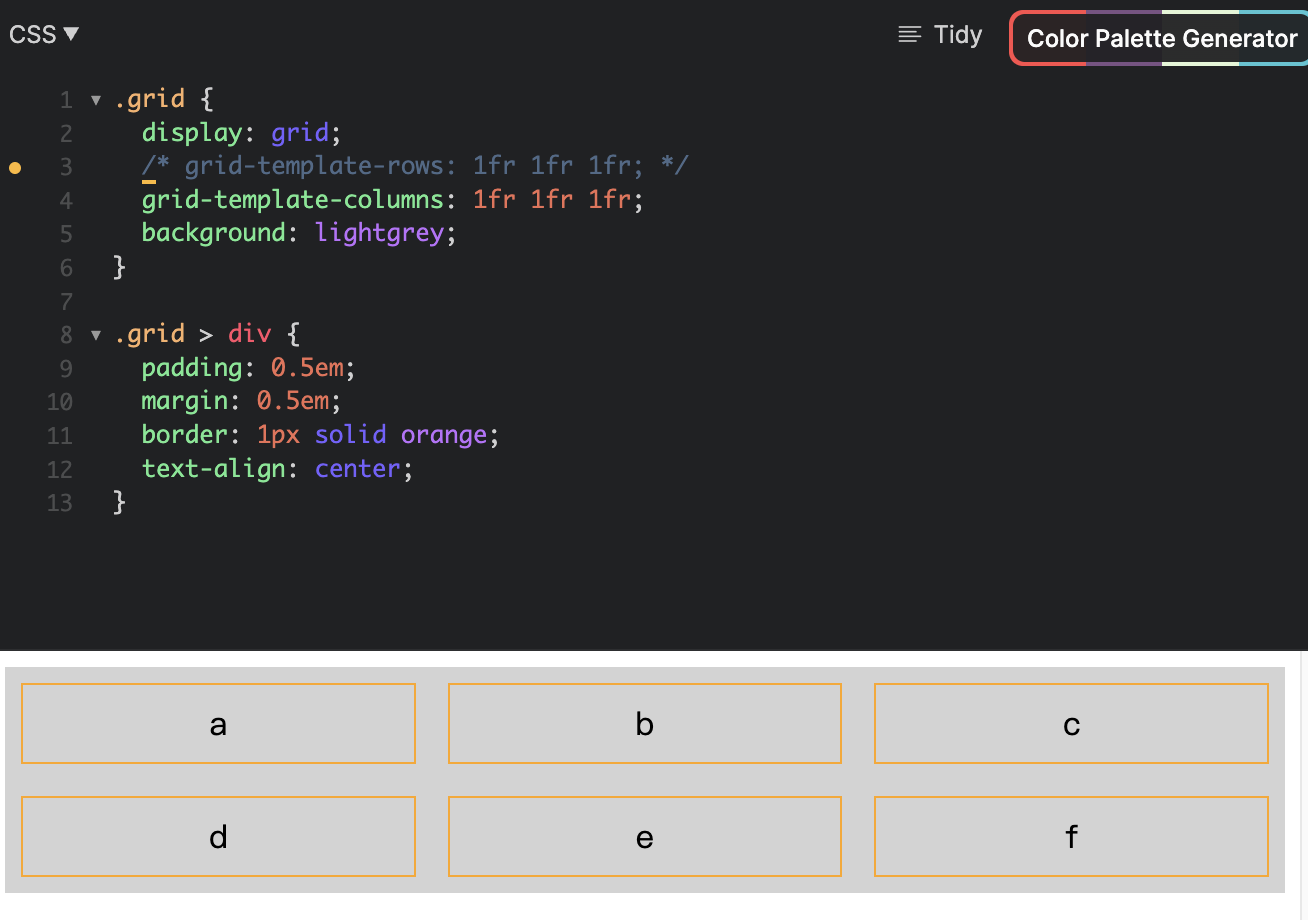
Task: Click the 'orange' border color value
Action: pyautogui.click(x=443, y=435)
